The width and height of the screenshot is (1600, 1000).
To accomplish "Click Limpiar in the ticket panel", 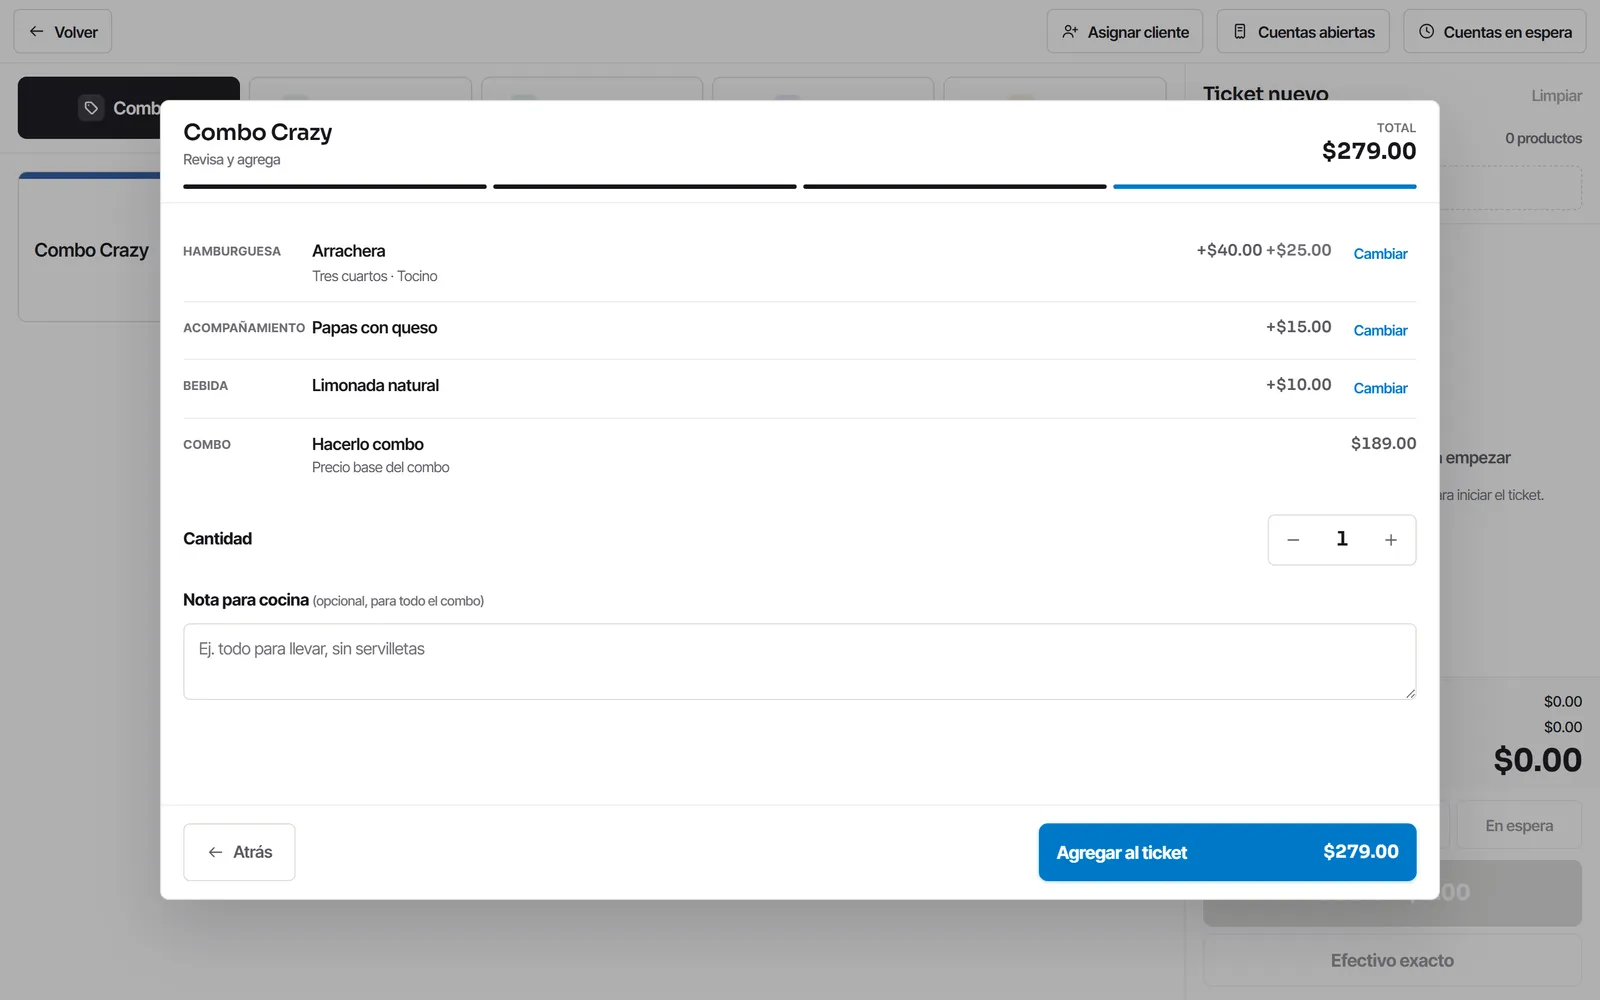I will (1556, 96).
